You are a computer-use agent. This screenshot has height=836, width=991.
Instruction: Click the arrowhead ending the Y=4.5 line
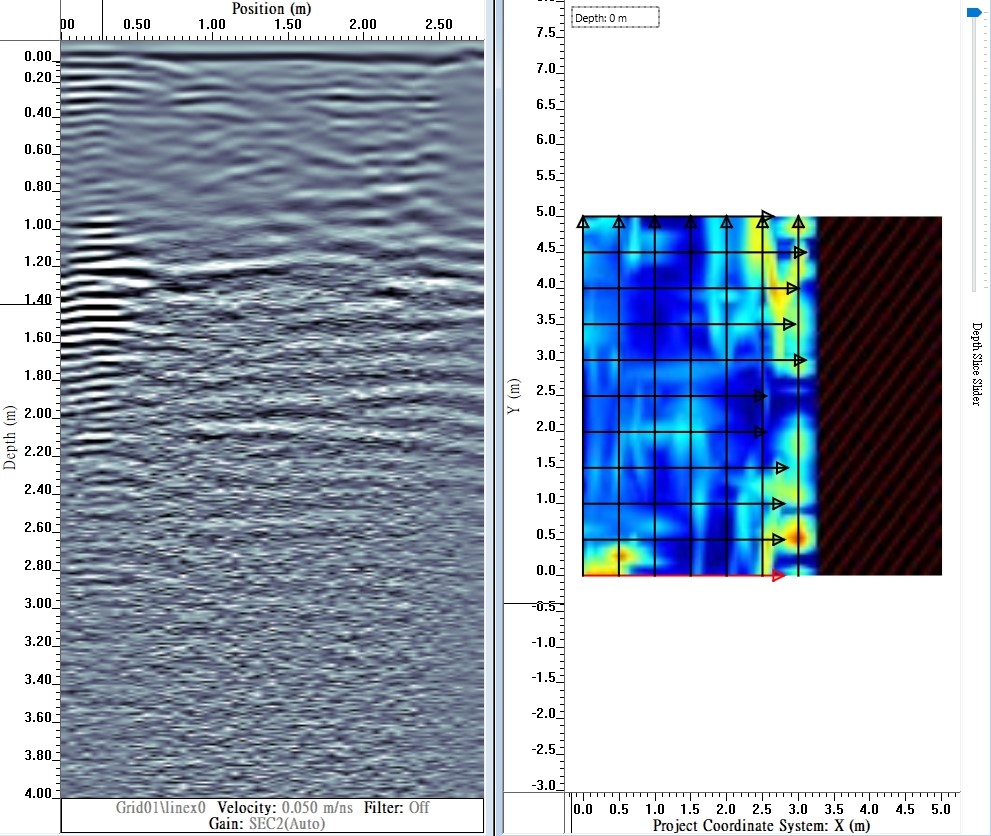(800, 253)
